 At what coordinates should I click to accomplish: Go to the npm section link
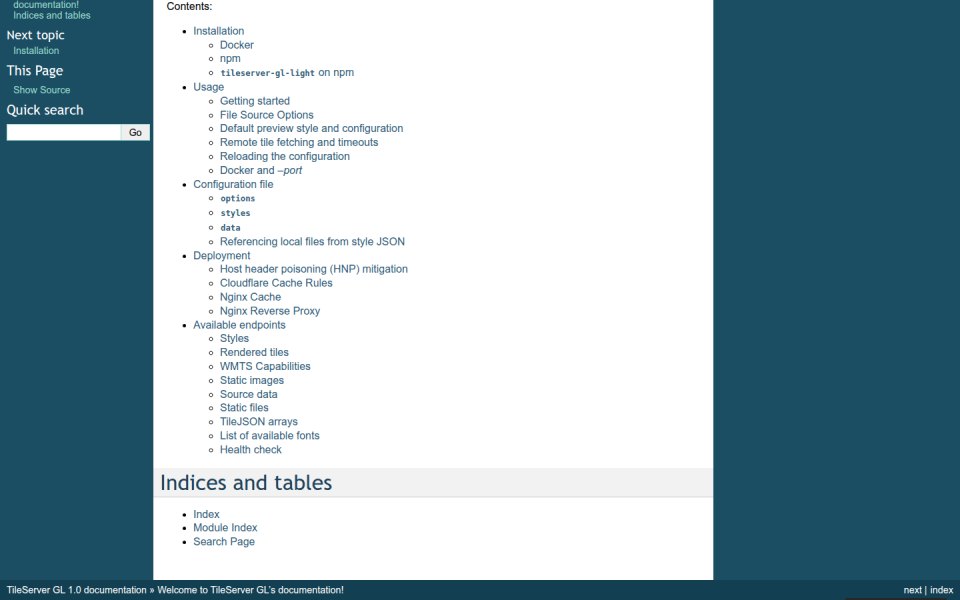230,58
